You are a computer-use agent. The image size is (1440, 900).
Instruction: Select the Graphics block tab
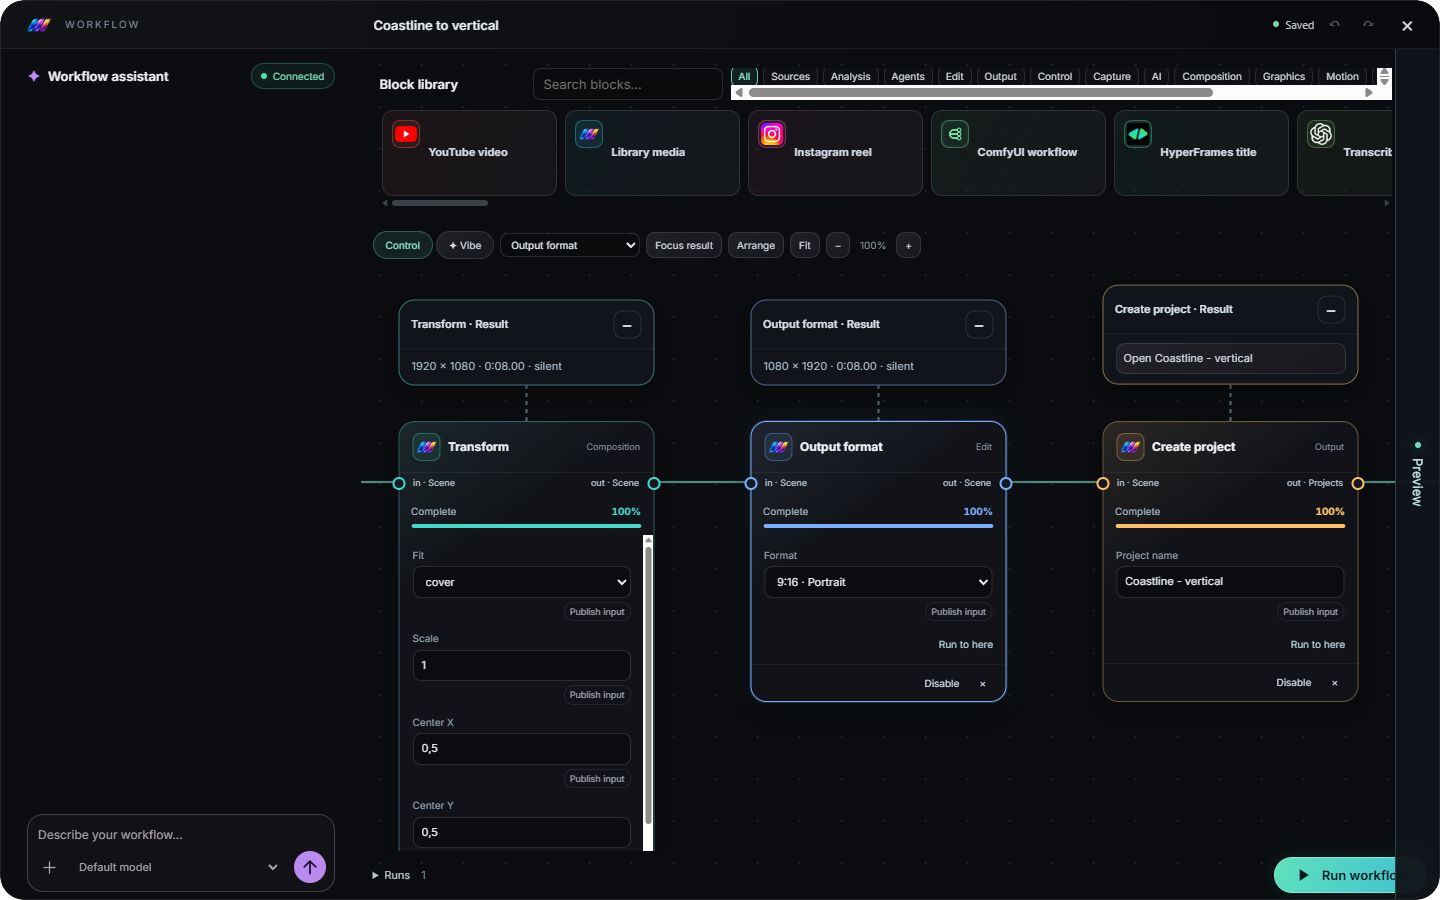(x=1284, y=77)
